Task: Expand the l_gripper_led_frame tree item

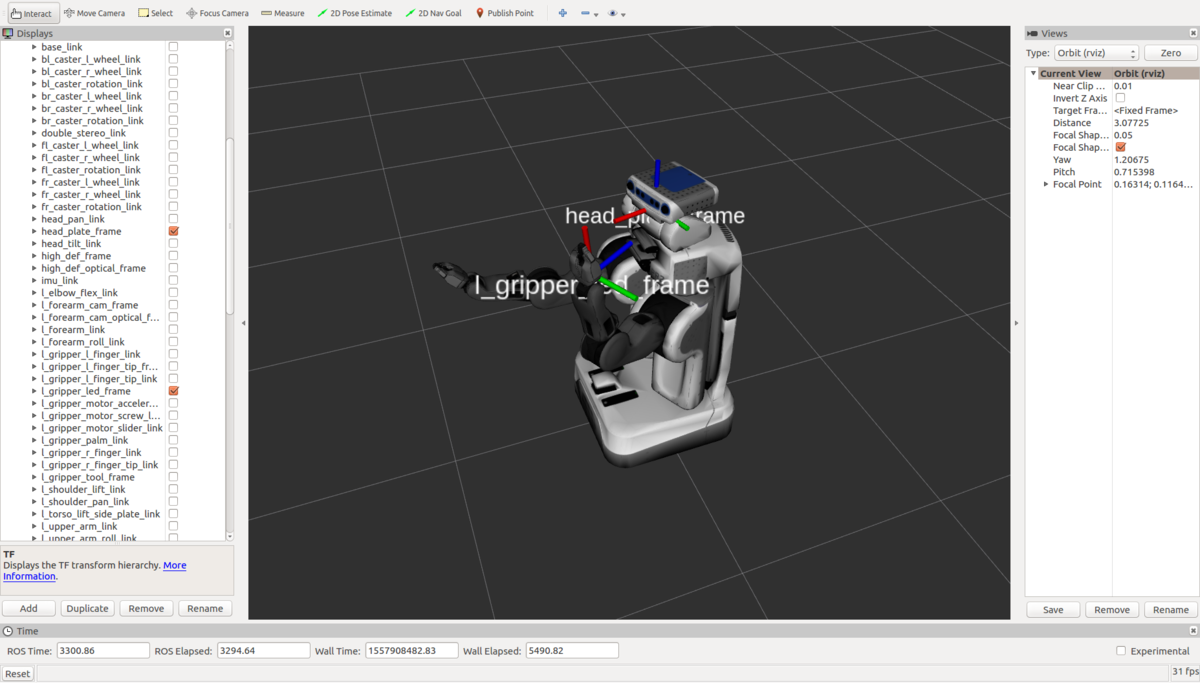Action: (x=34, y=391)
